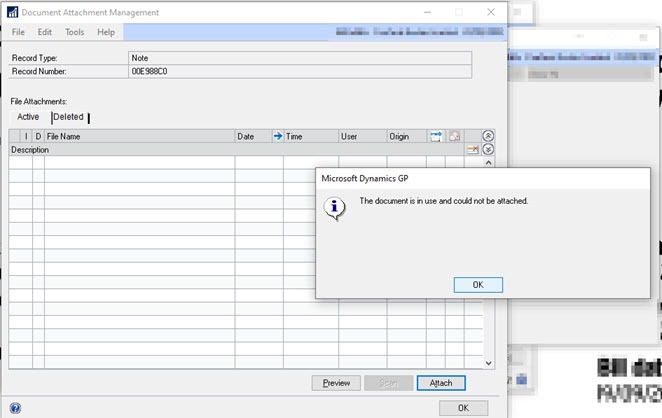
Task: Select the Active attachments tab
Action: pos(28,117)
